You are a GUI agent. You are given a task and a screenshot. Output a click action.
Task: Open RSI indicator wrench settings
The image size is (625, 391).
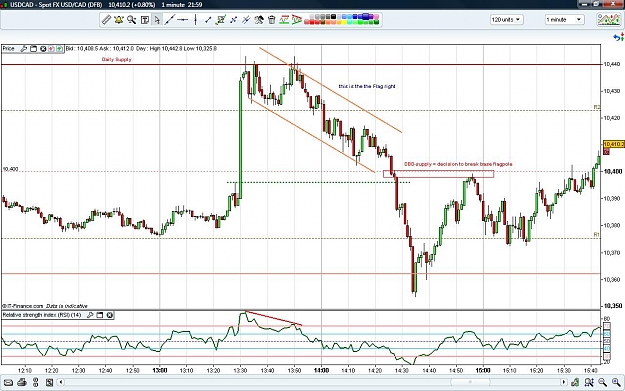[90, 315]
